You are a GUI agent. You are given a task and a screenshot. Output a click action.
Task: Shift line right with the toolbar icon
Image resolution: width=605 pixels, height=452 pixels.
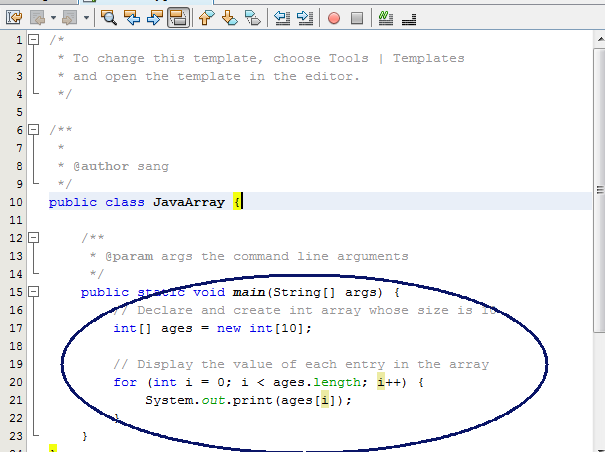coord(304,17)
